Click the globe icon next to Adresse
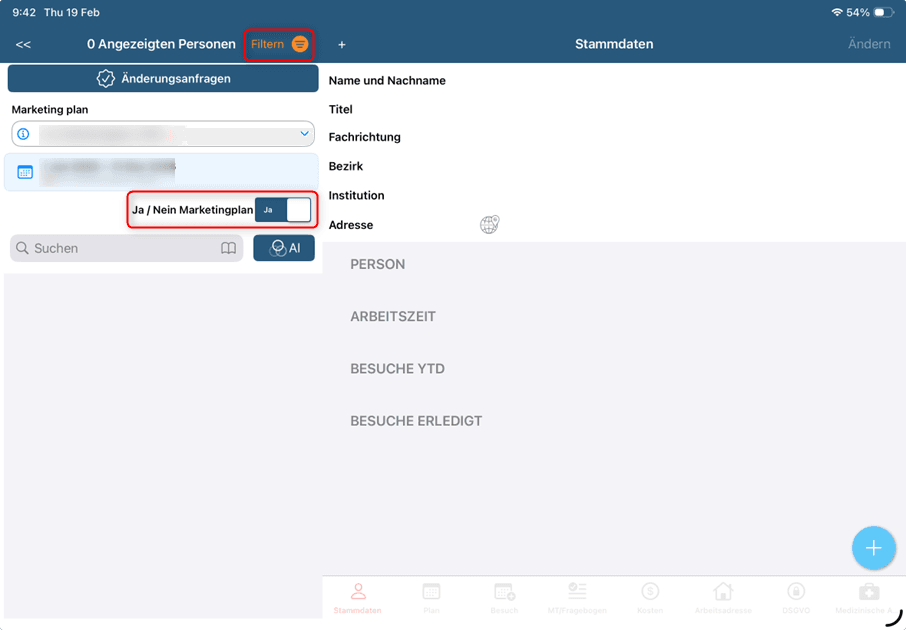The image size is (906, 630). (x=489, y=225)
